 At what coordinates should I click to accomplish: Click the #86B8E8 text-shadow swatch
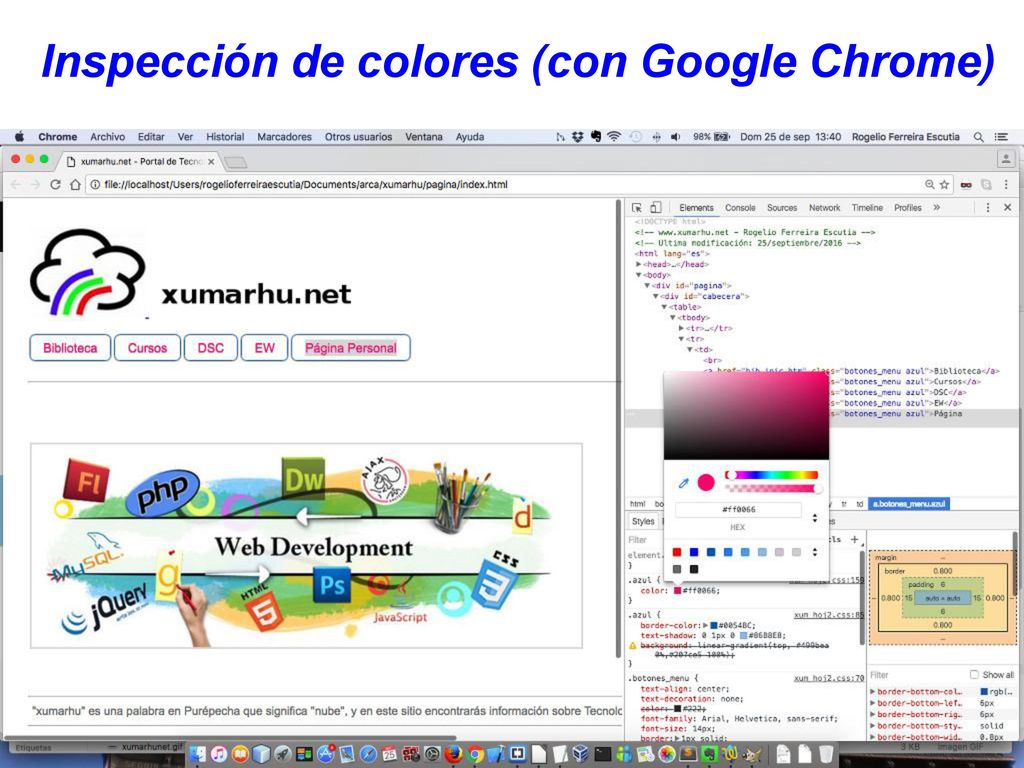[x=743, y=635]
